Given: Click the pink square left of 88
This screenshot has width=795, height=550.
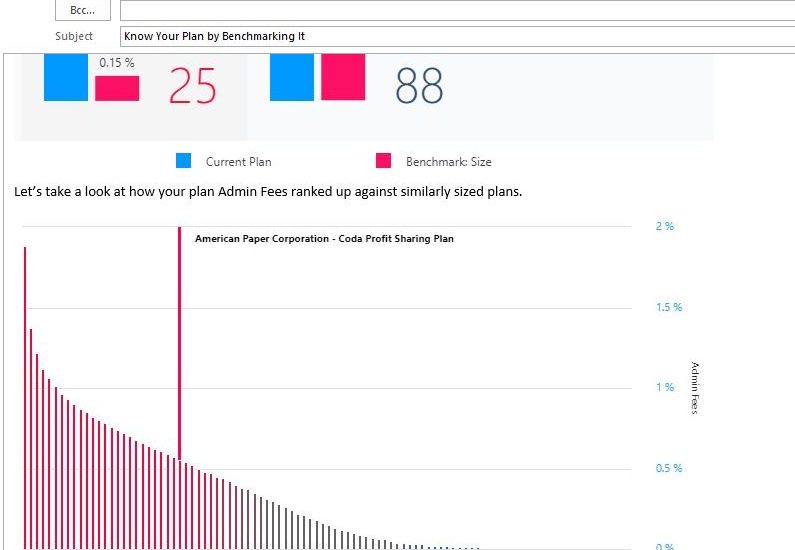Looking at the screenshot, I should (343, 77).
